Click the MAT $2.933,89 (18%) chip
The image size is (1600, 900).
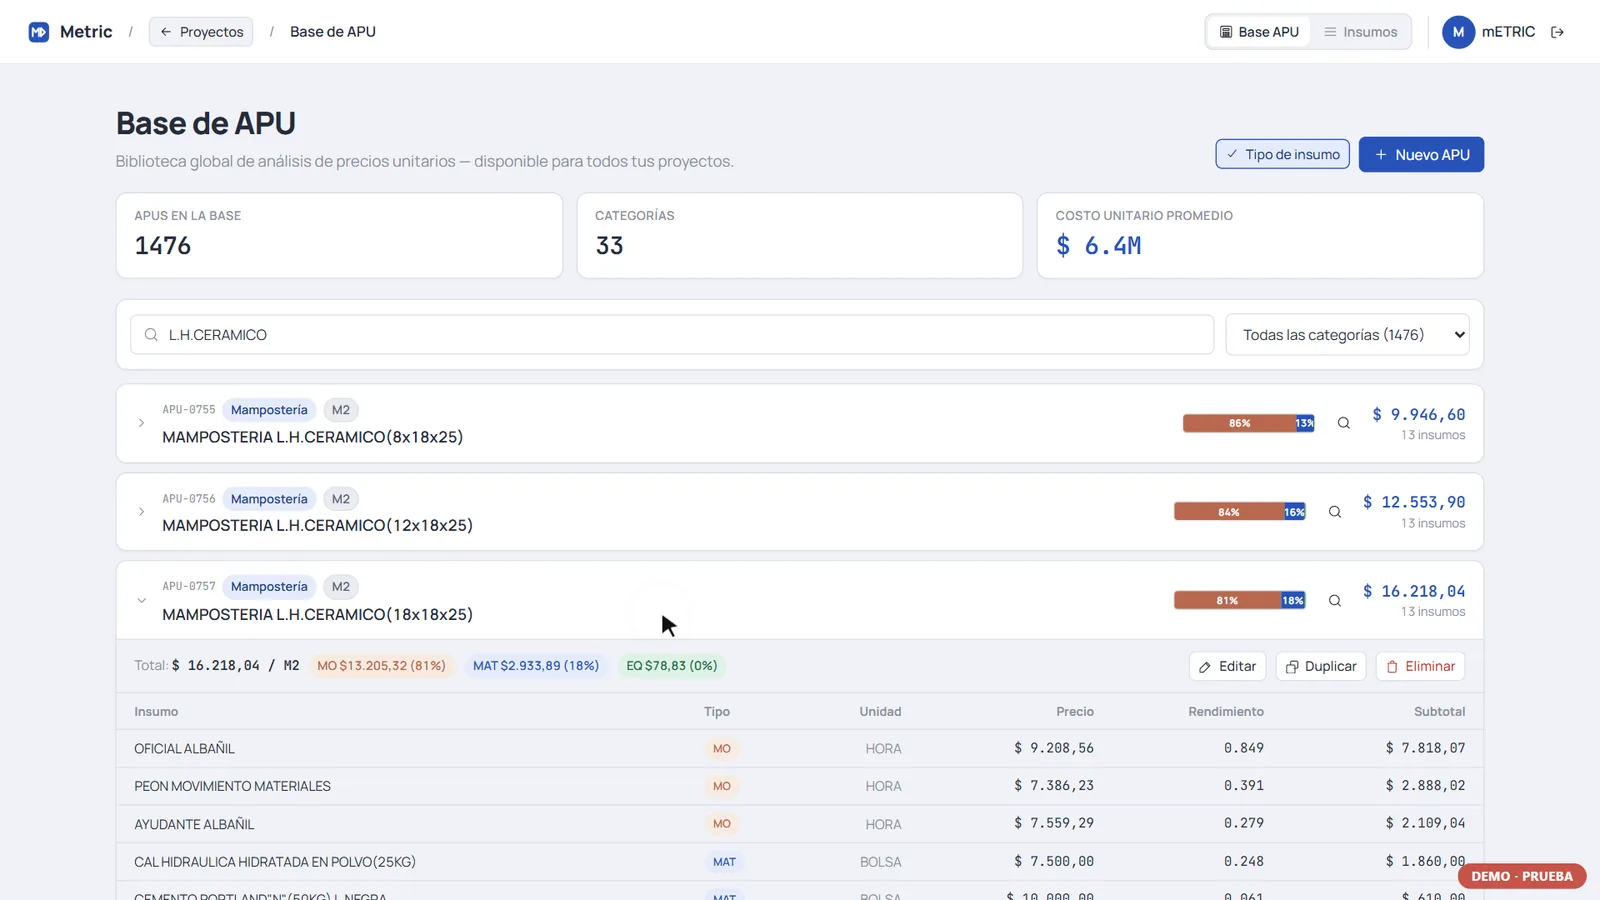[x=536, y=666]
